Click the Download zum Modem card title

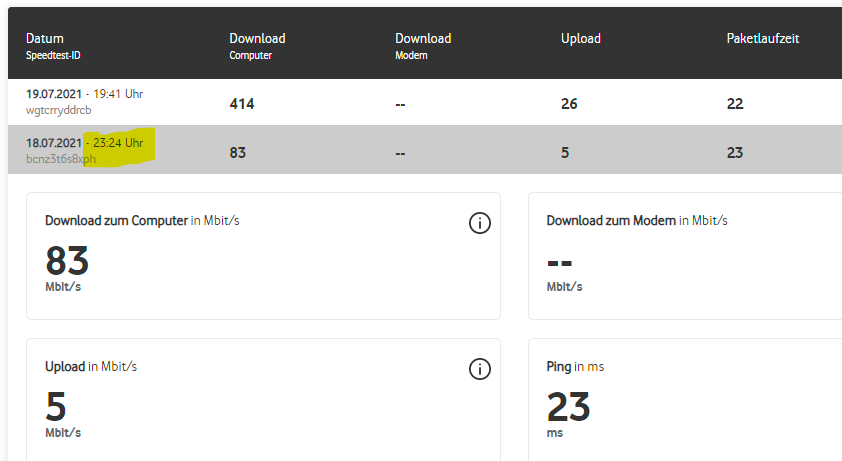610,220
